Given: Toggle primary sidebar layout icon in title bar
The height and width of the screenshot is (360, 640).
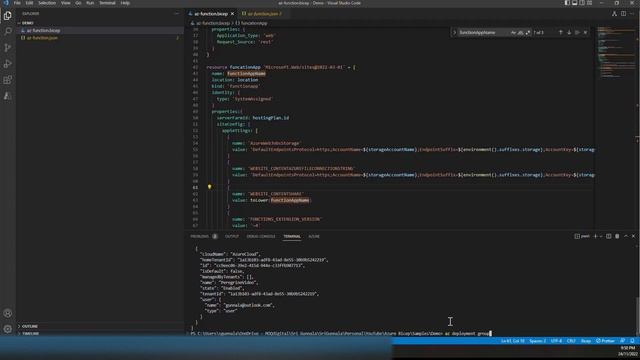Looking at the screenshot, I should click(x=567, y=3).
